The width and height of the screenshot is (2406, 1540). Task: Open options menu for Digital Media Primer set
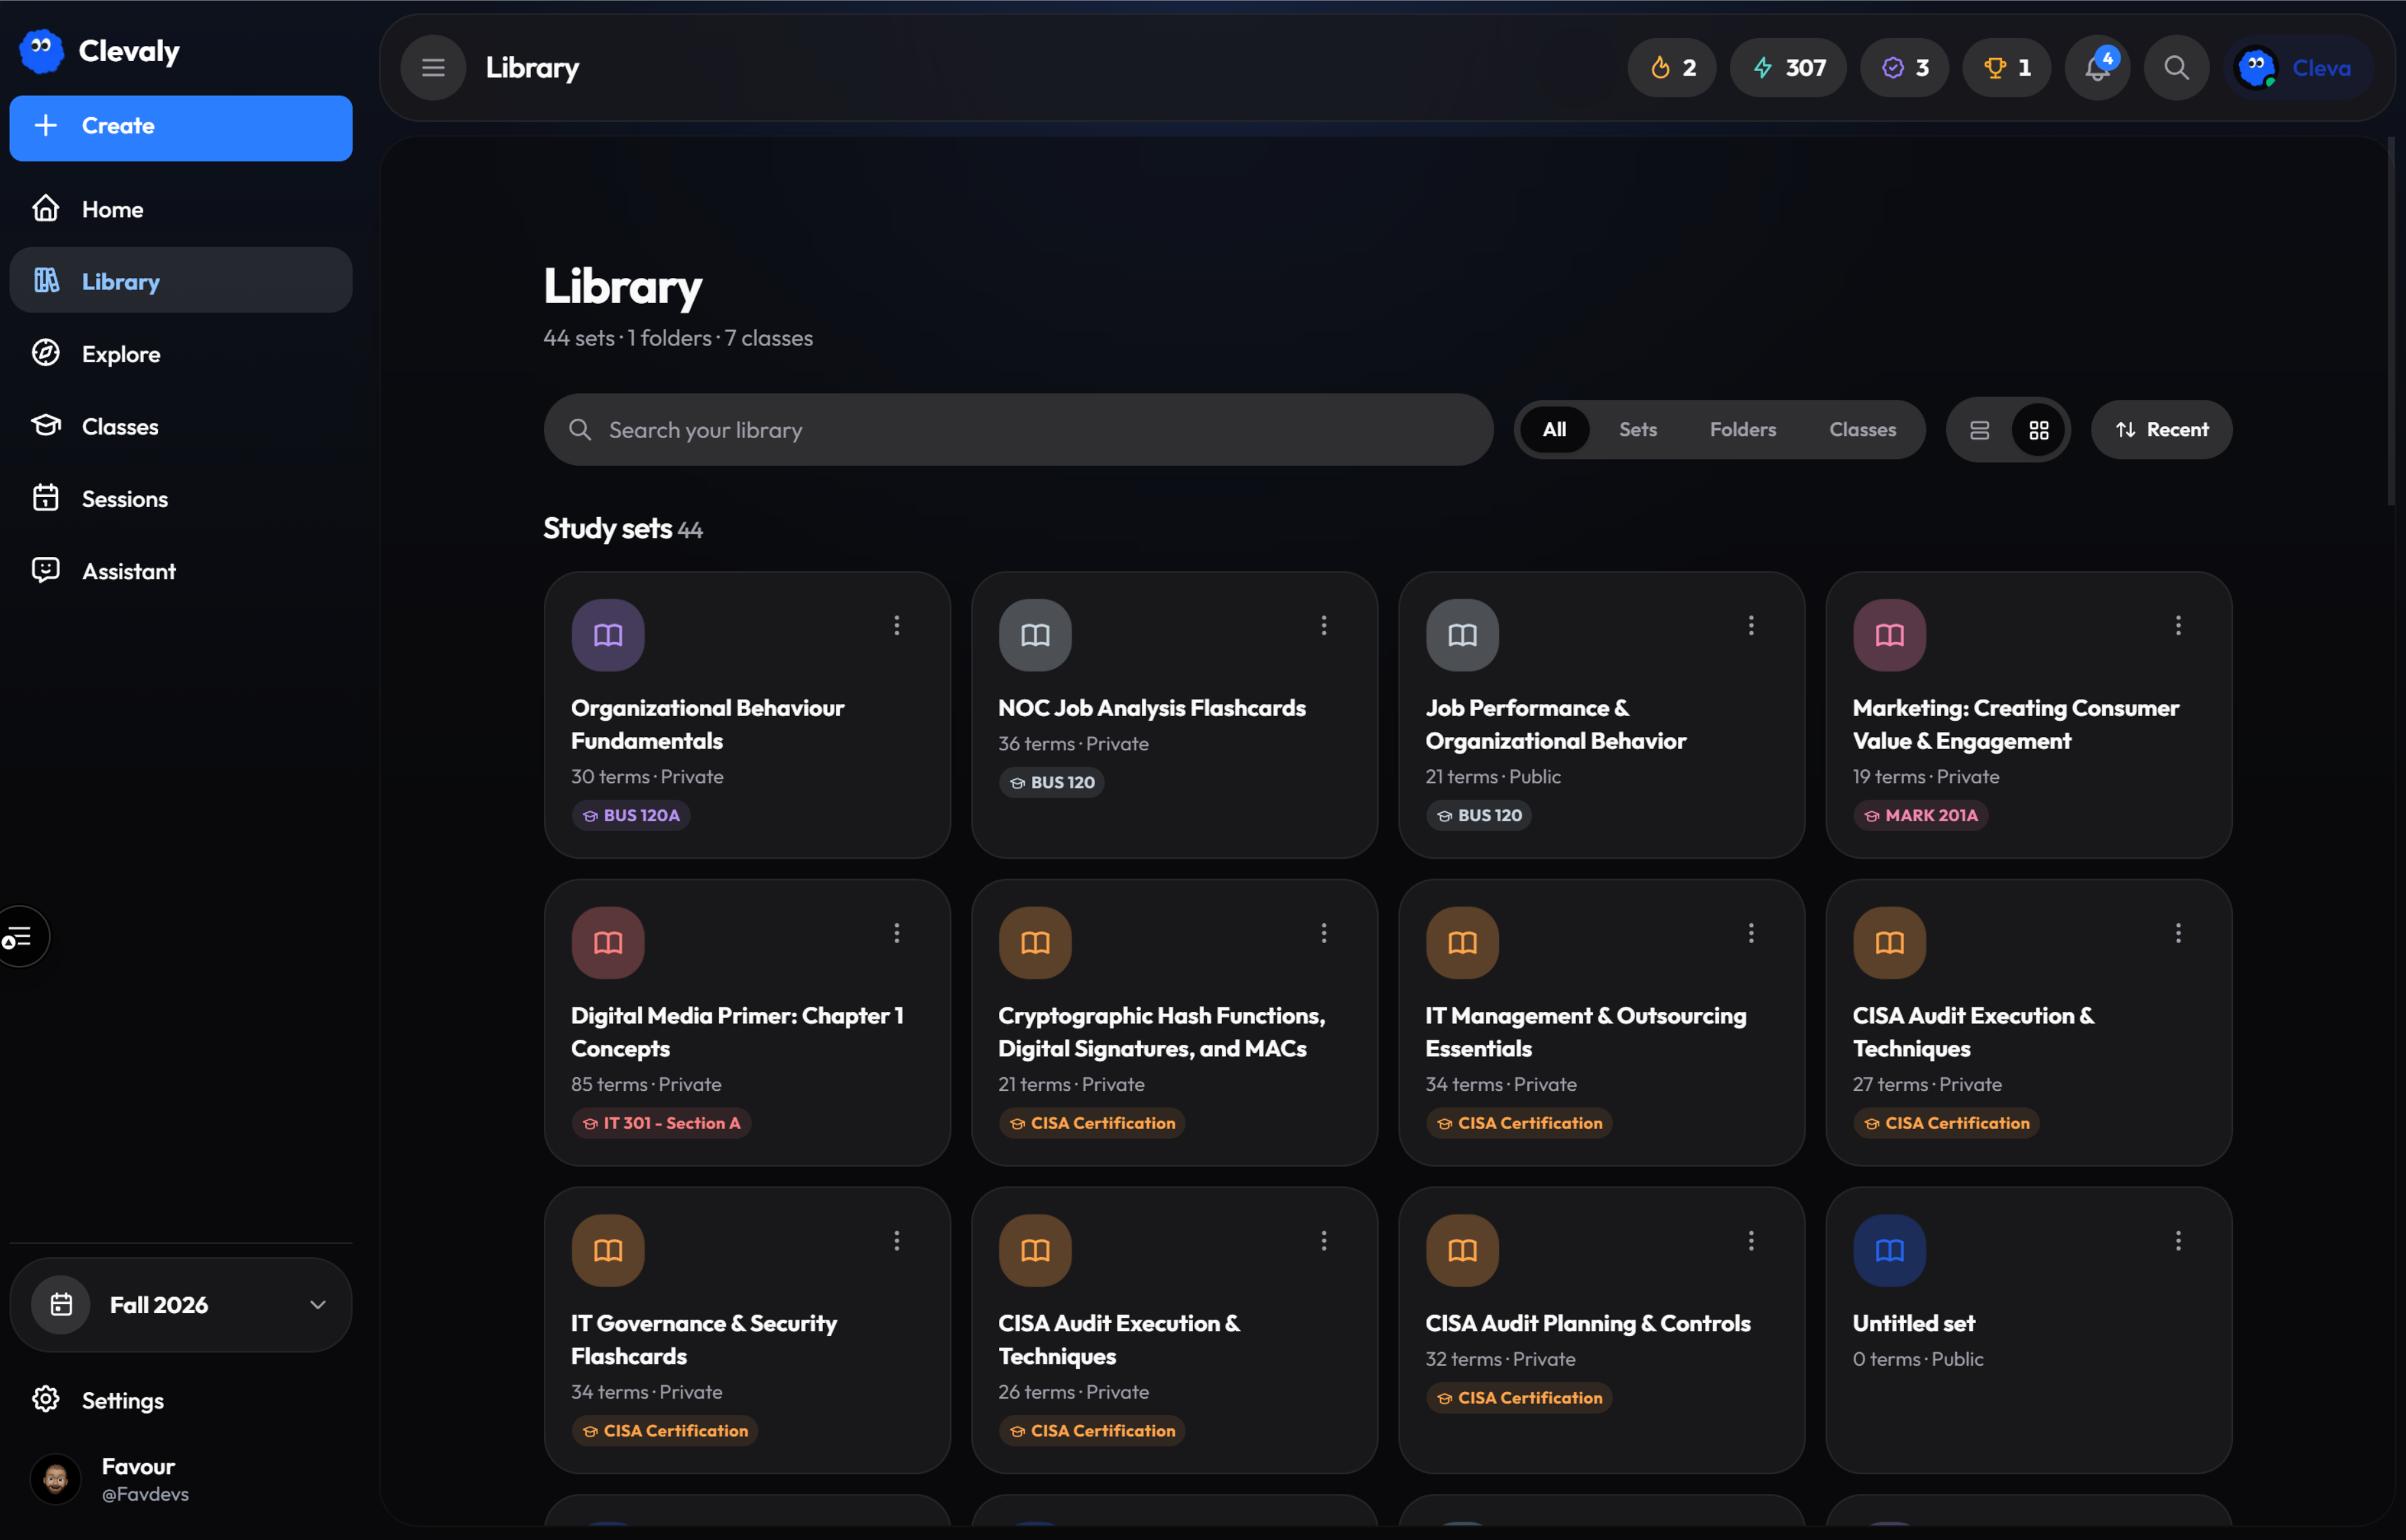[896, 934]
